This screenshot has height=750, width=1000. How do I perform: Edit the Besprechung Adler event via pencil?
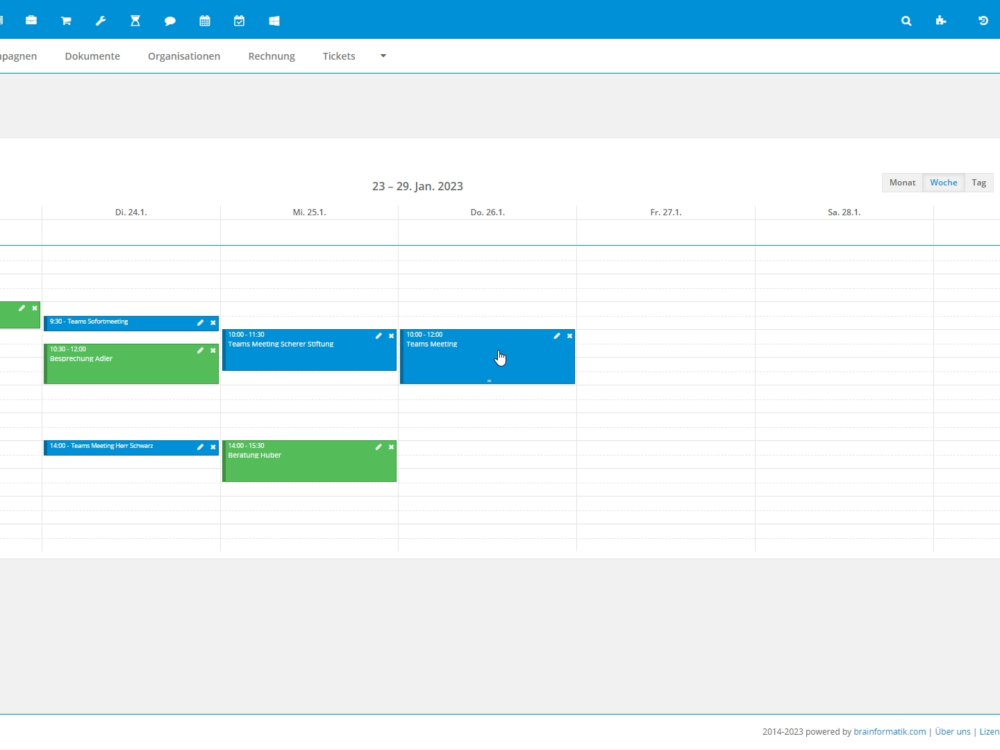click(x=200, y=351)
